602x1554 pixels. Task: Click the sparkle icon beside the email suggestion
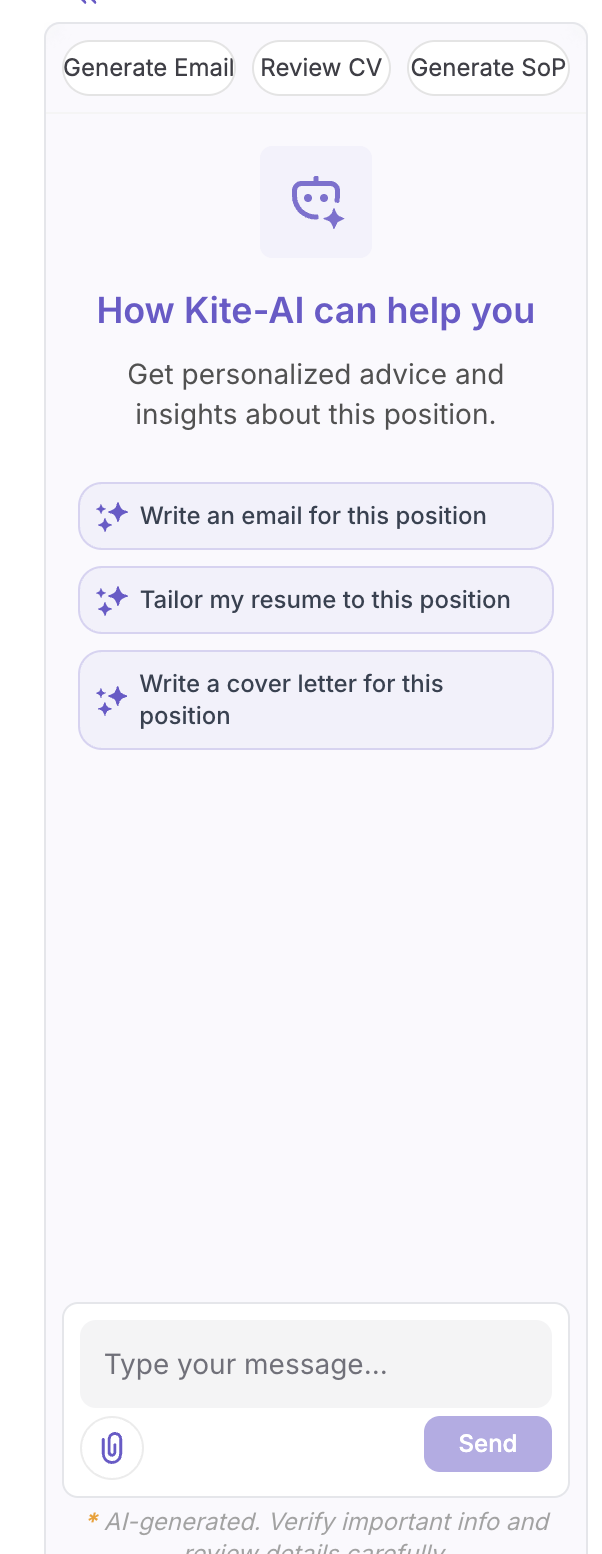112,515
